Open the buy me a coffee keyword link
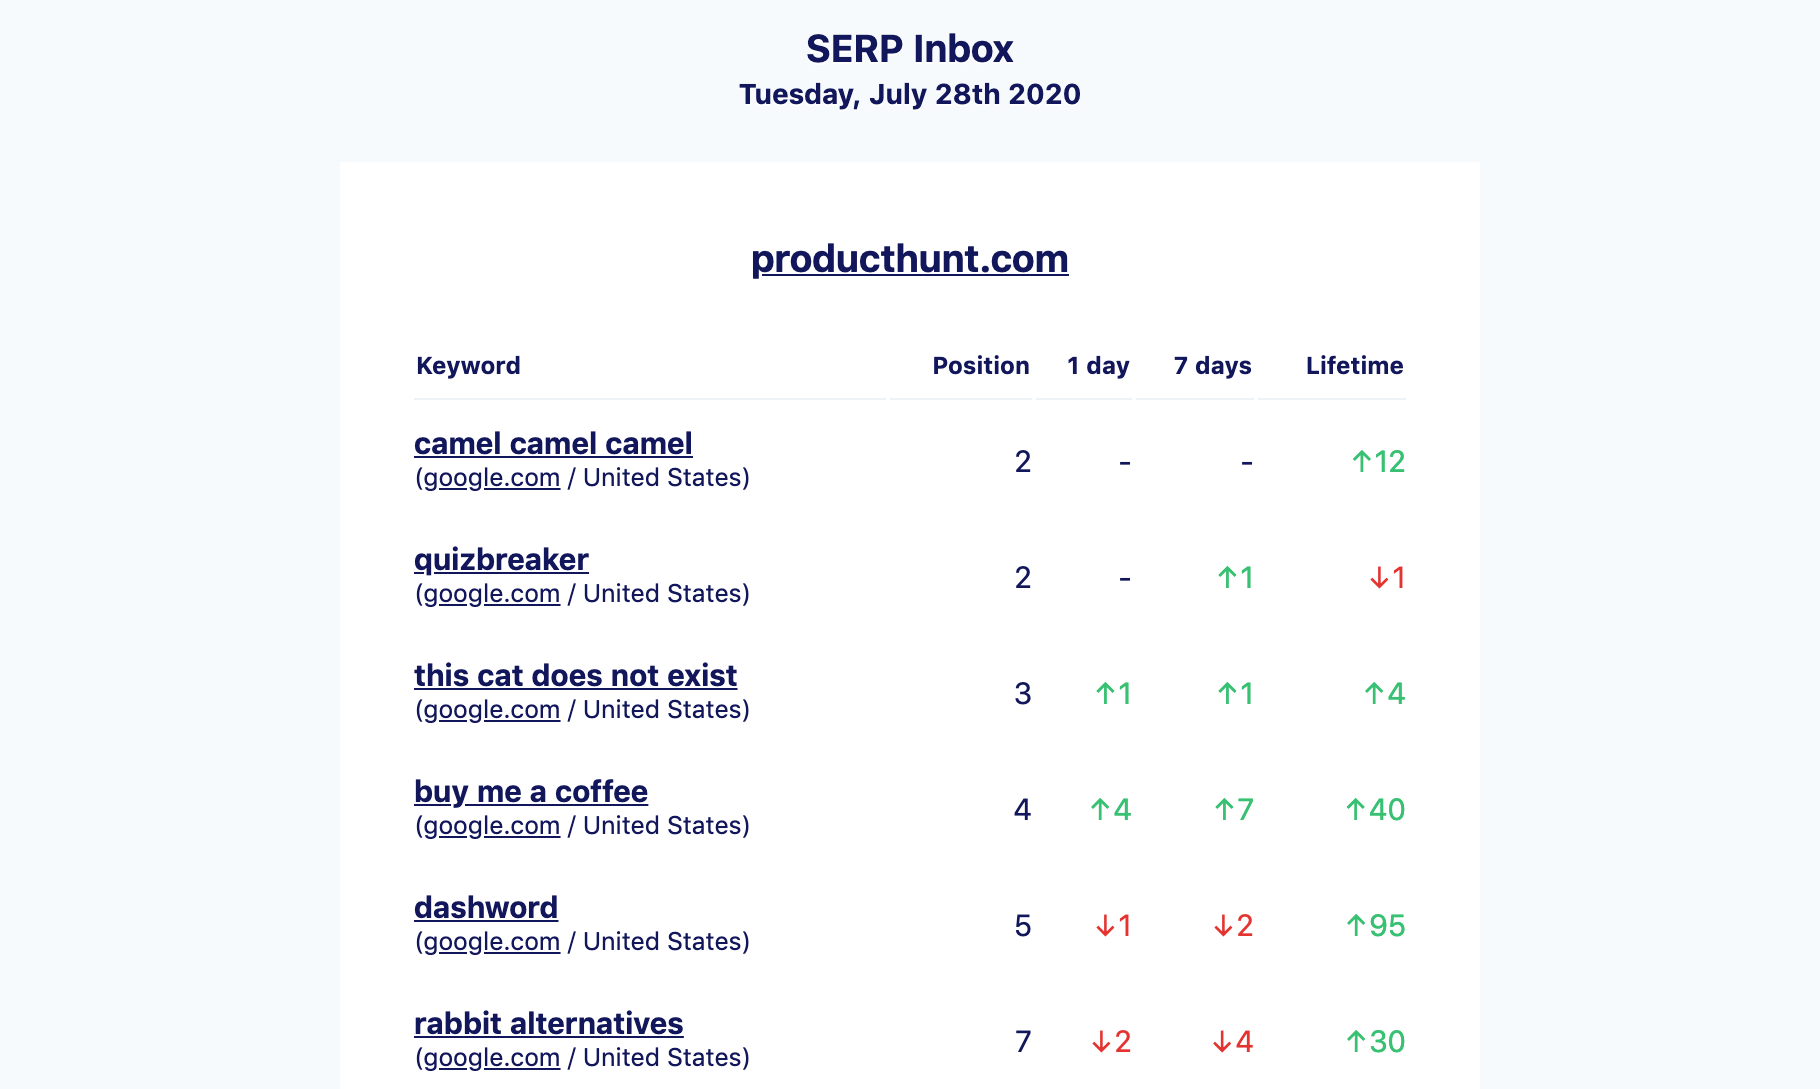Image resolution: width=1820 pixels, height=1089 pixels. [x=531, y=791]
